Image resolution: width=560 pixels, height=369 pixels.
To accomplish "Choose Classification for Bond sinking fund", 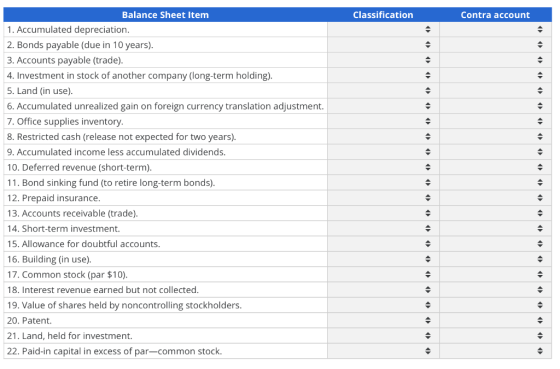I will click(x=383, y=183).
